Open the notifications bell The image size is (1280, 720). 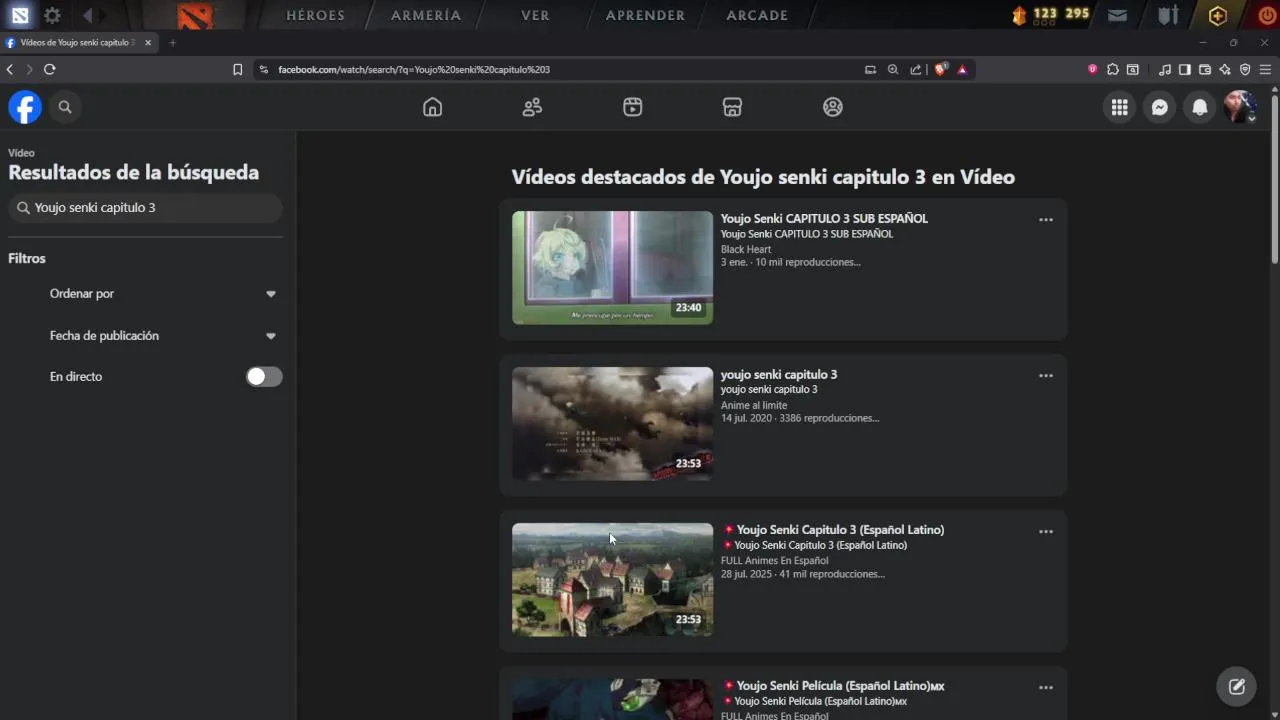point(1199,107)
